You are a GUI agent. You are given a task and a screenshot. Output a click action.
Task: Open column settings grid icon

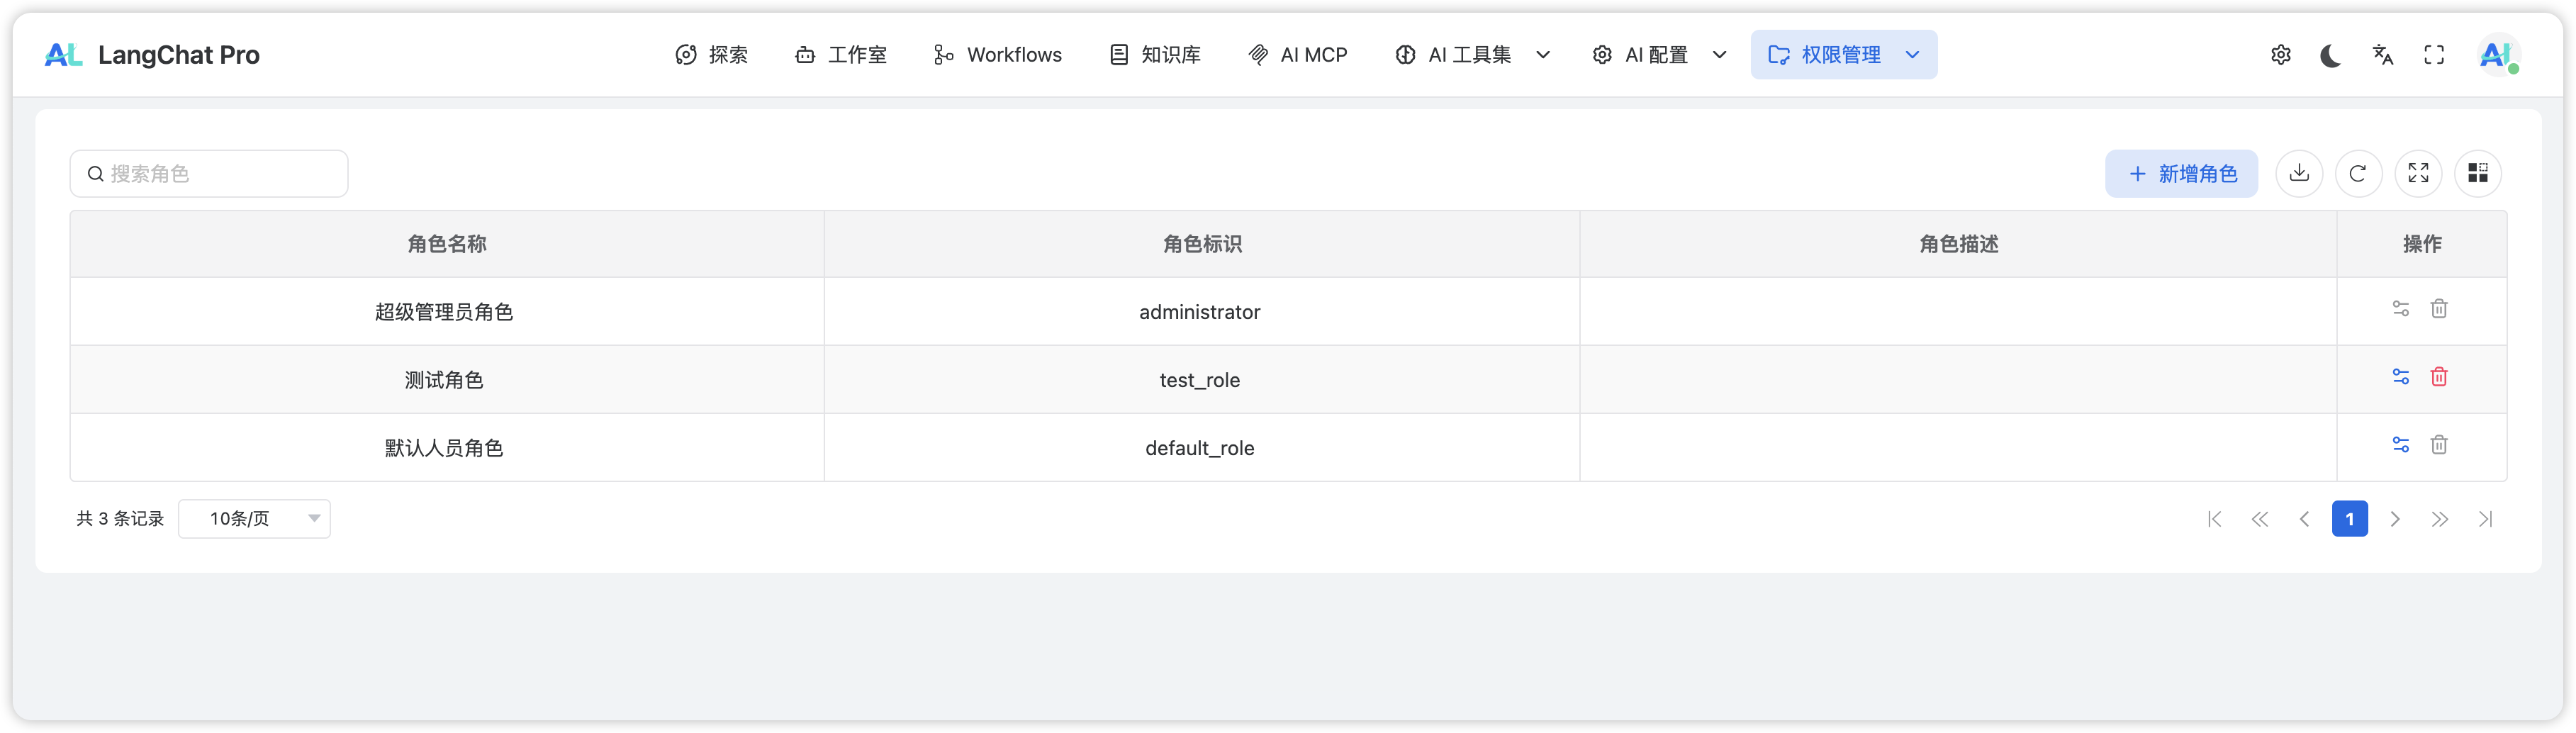[2477, 173]
